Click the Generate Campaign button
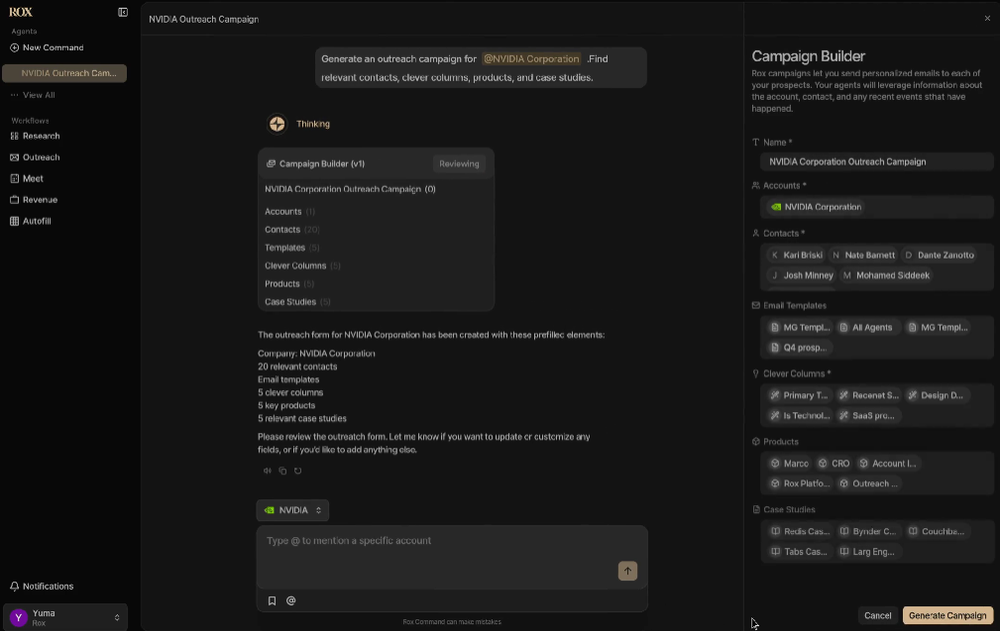Screen dimensions: 1000x631 click(x=945, y=615)
